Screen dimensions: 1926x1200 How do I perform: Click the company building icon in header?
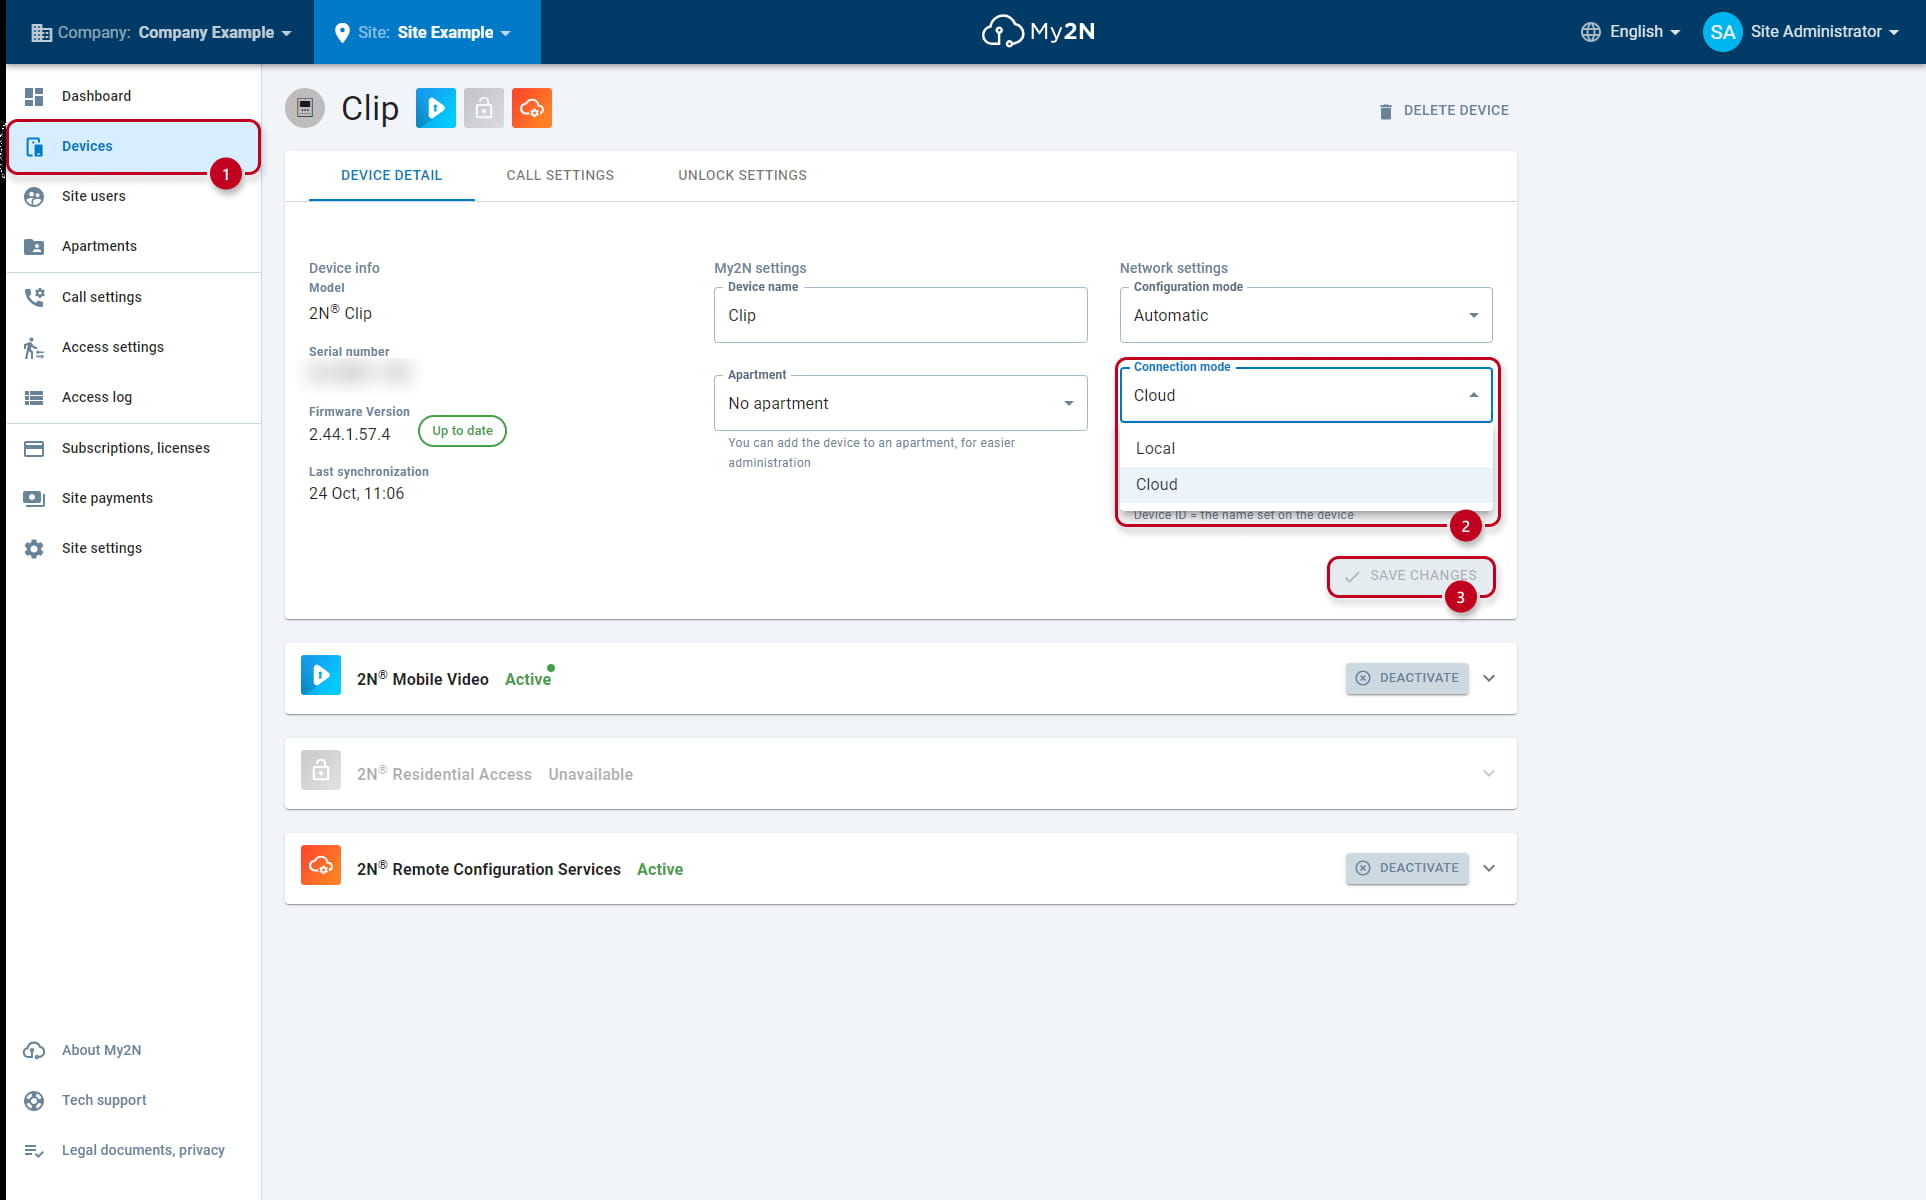tap(41, 32)
